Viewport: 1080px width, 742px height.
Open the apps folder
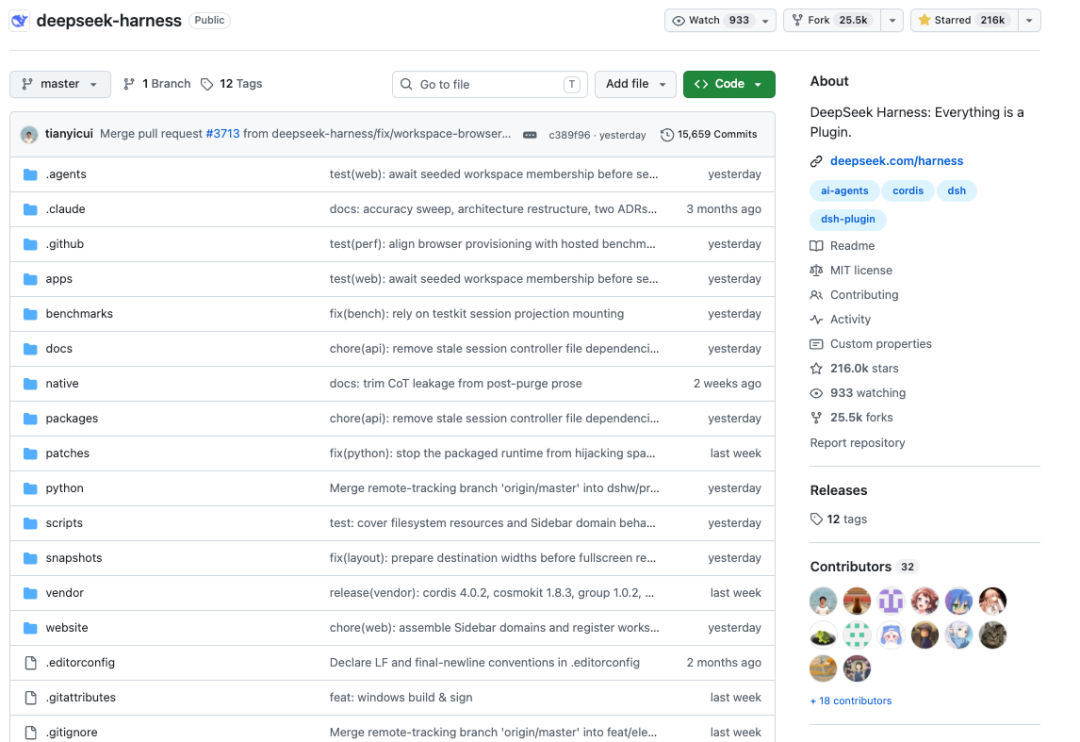(x=59, y=279)
